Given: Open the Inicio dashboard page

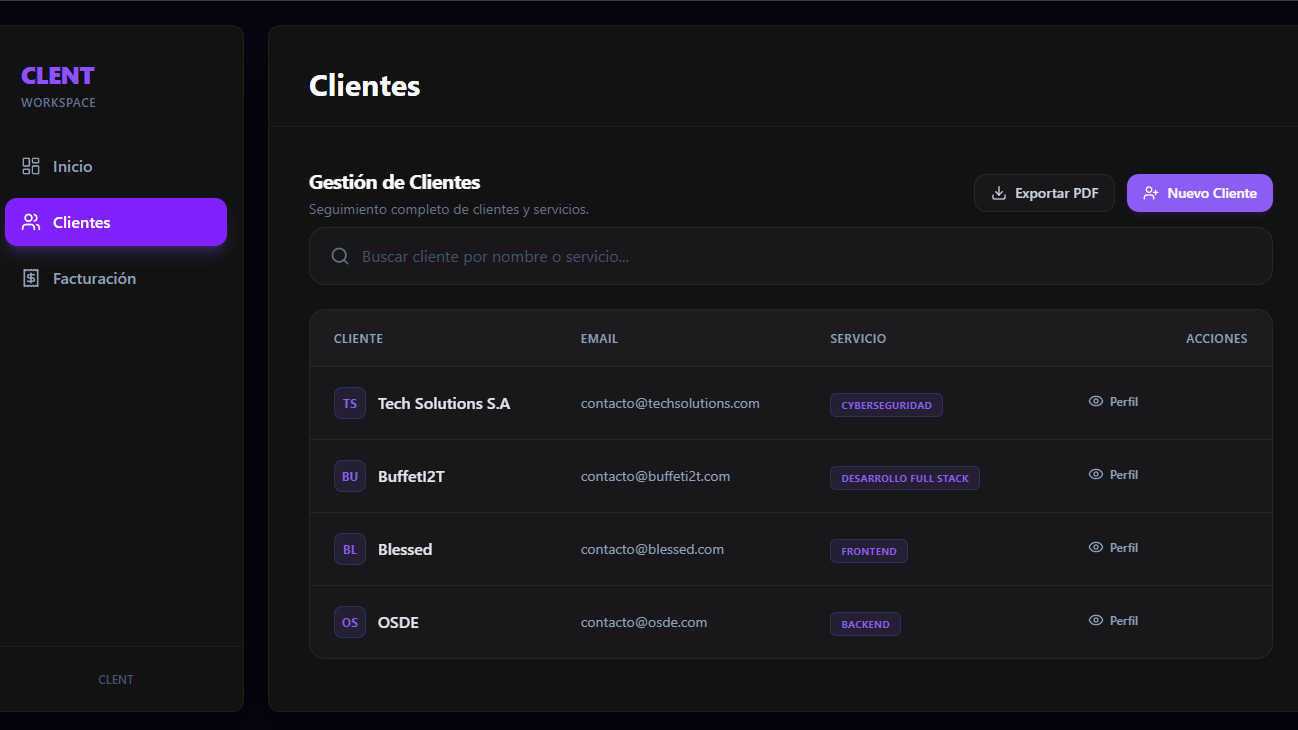Looking at the screenshot, I should [x=72, y=167].
